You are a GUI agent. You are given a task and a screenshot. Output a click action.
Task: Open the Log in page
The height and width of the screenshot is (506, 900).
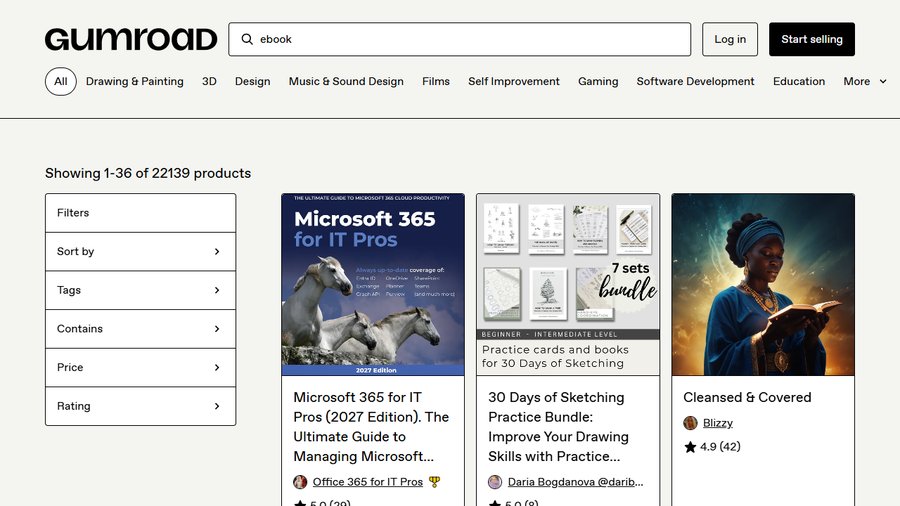point(730,39)
